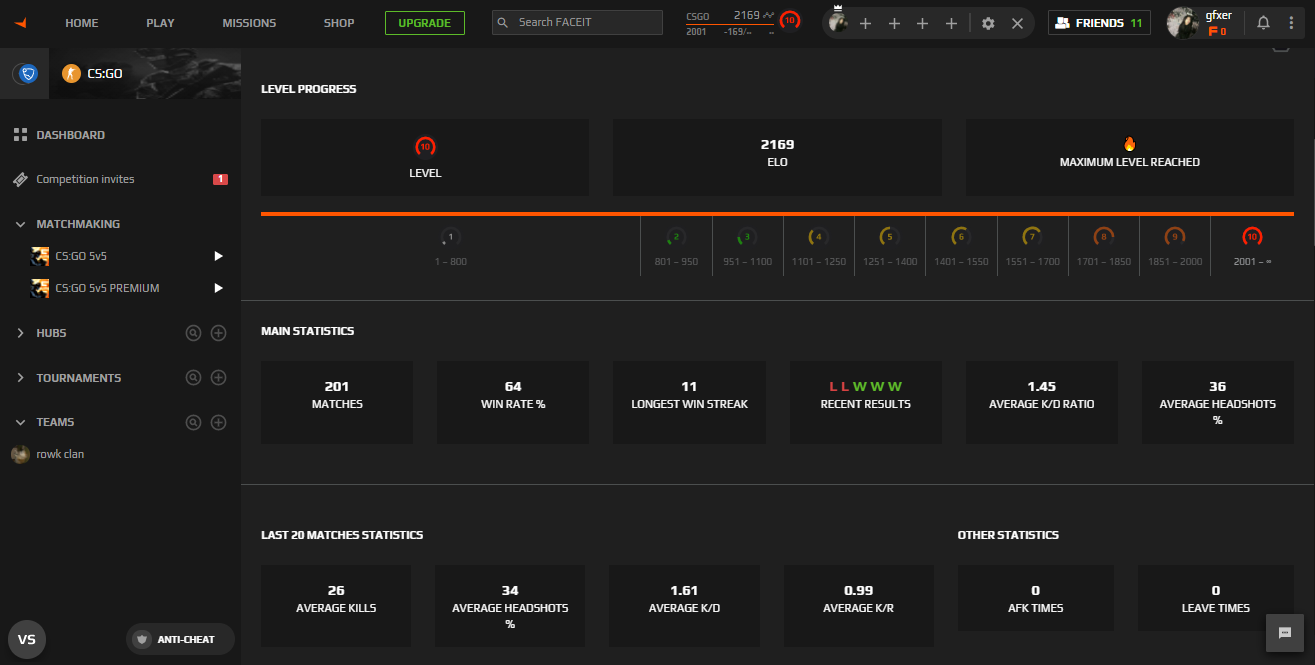Click the ELO trend graph icon
The height and width of the screenshot is (665, 1315).
point(768,15)
